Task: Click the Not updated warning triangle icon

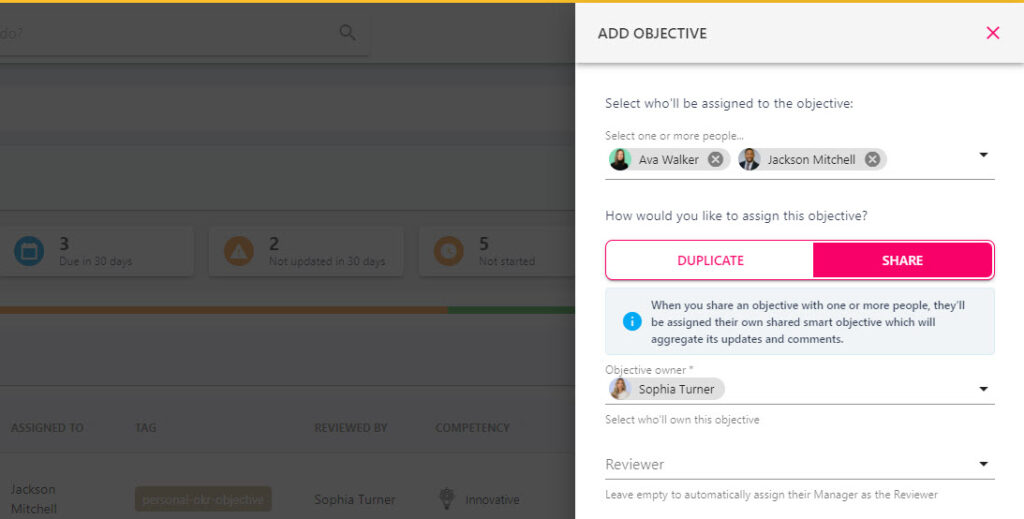Action: pyautogui.click(x=239, y=251)
